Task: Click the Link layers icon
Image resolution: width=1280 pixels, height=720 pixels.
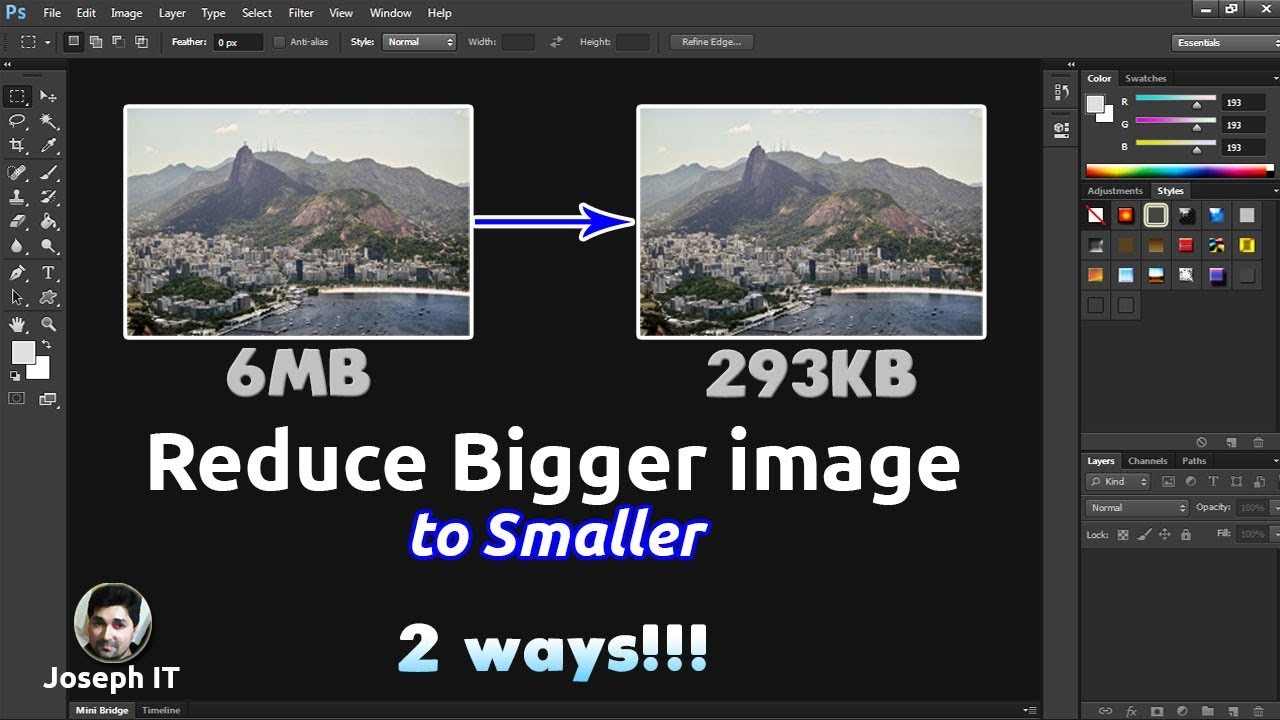Action: click(1105, 711)
